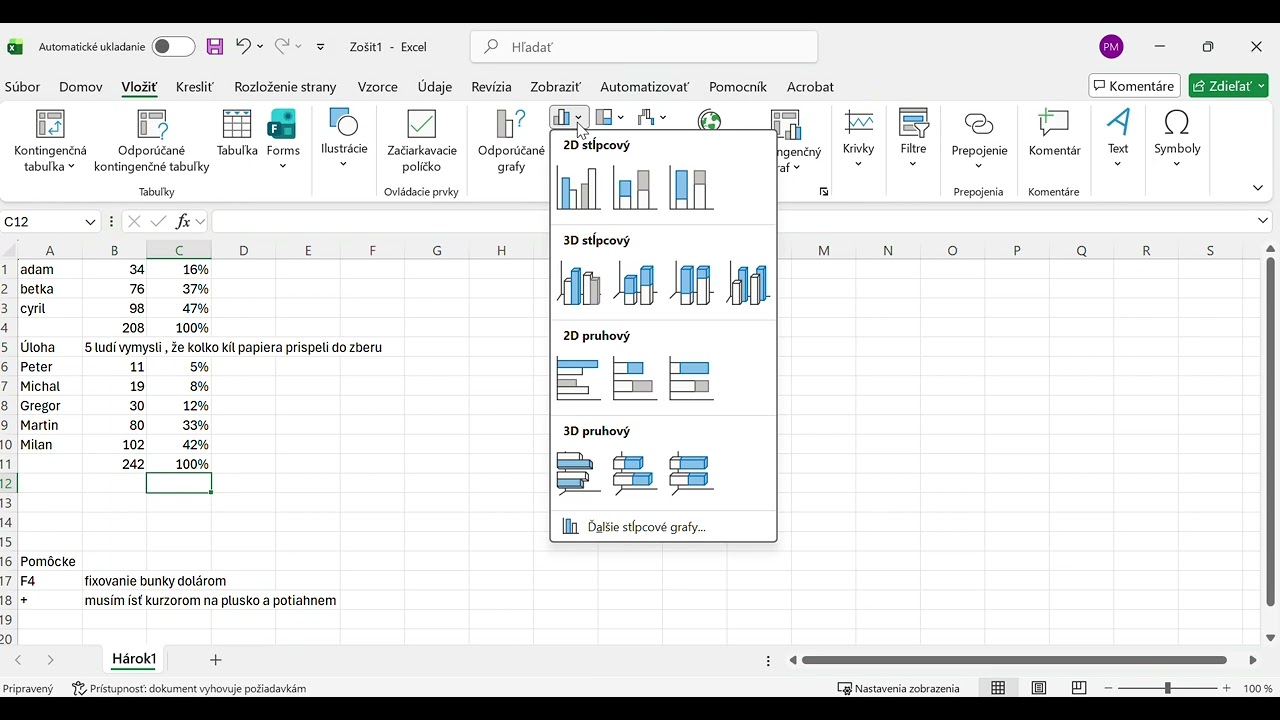Screen dimensions: 1280x720
Task: Insert the 3D clustered bar chart
Action: [578, 473]
